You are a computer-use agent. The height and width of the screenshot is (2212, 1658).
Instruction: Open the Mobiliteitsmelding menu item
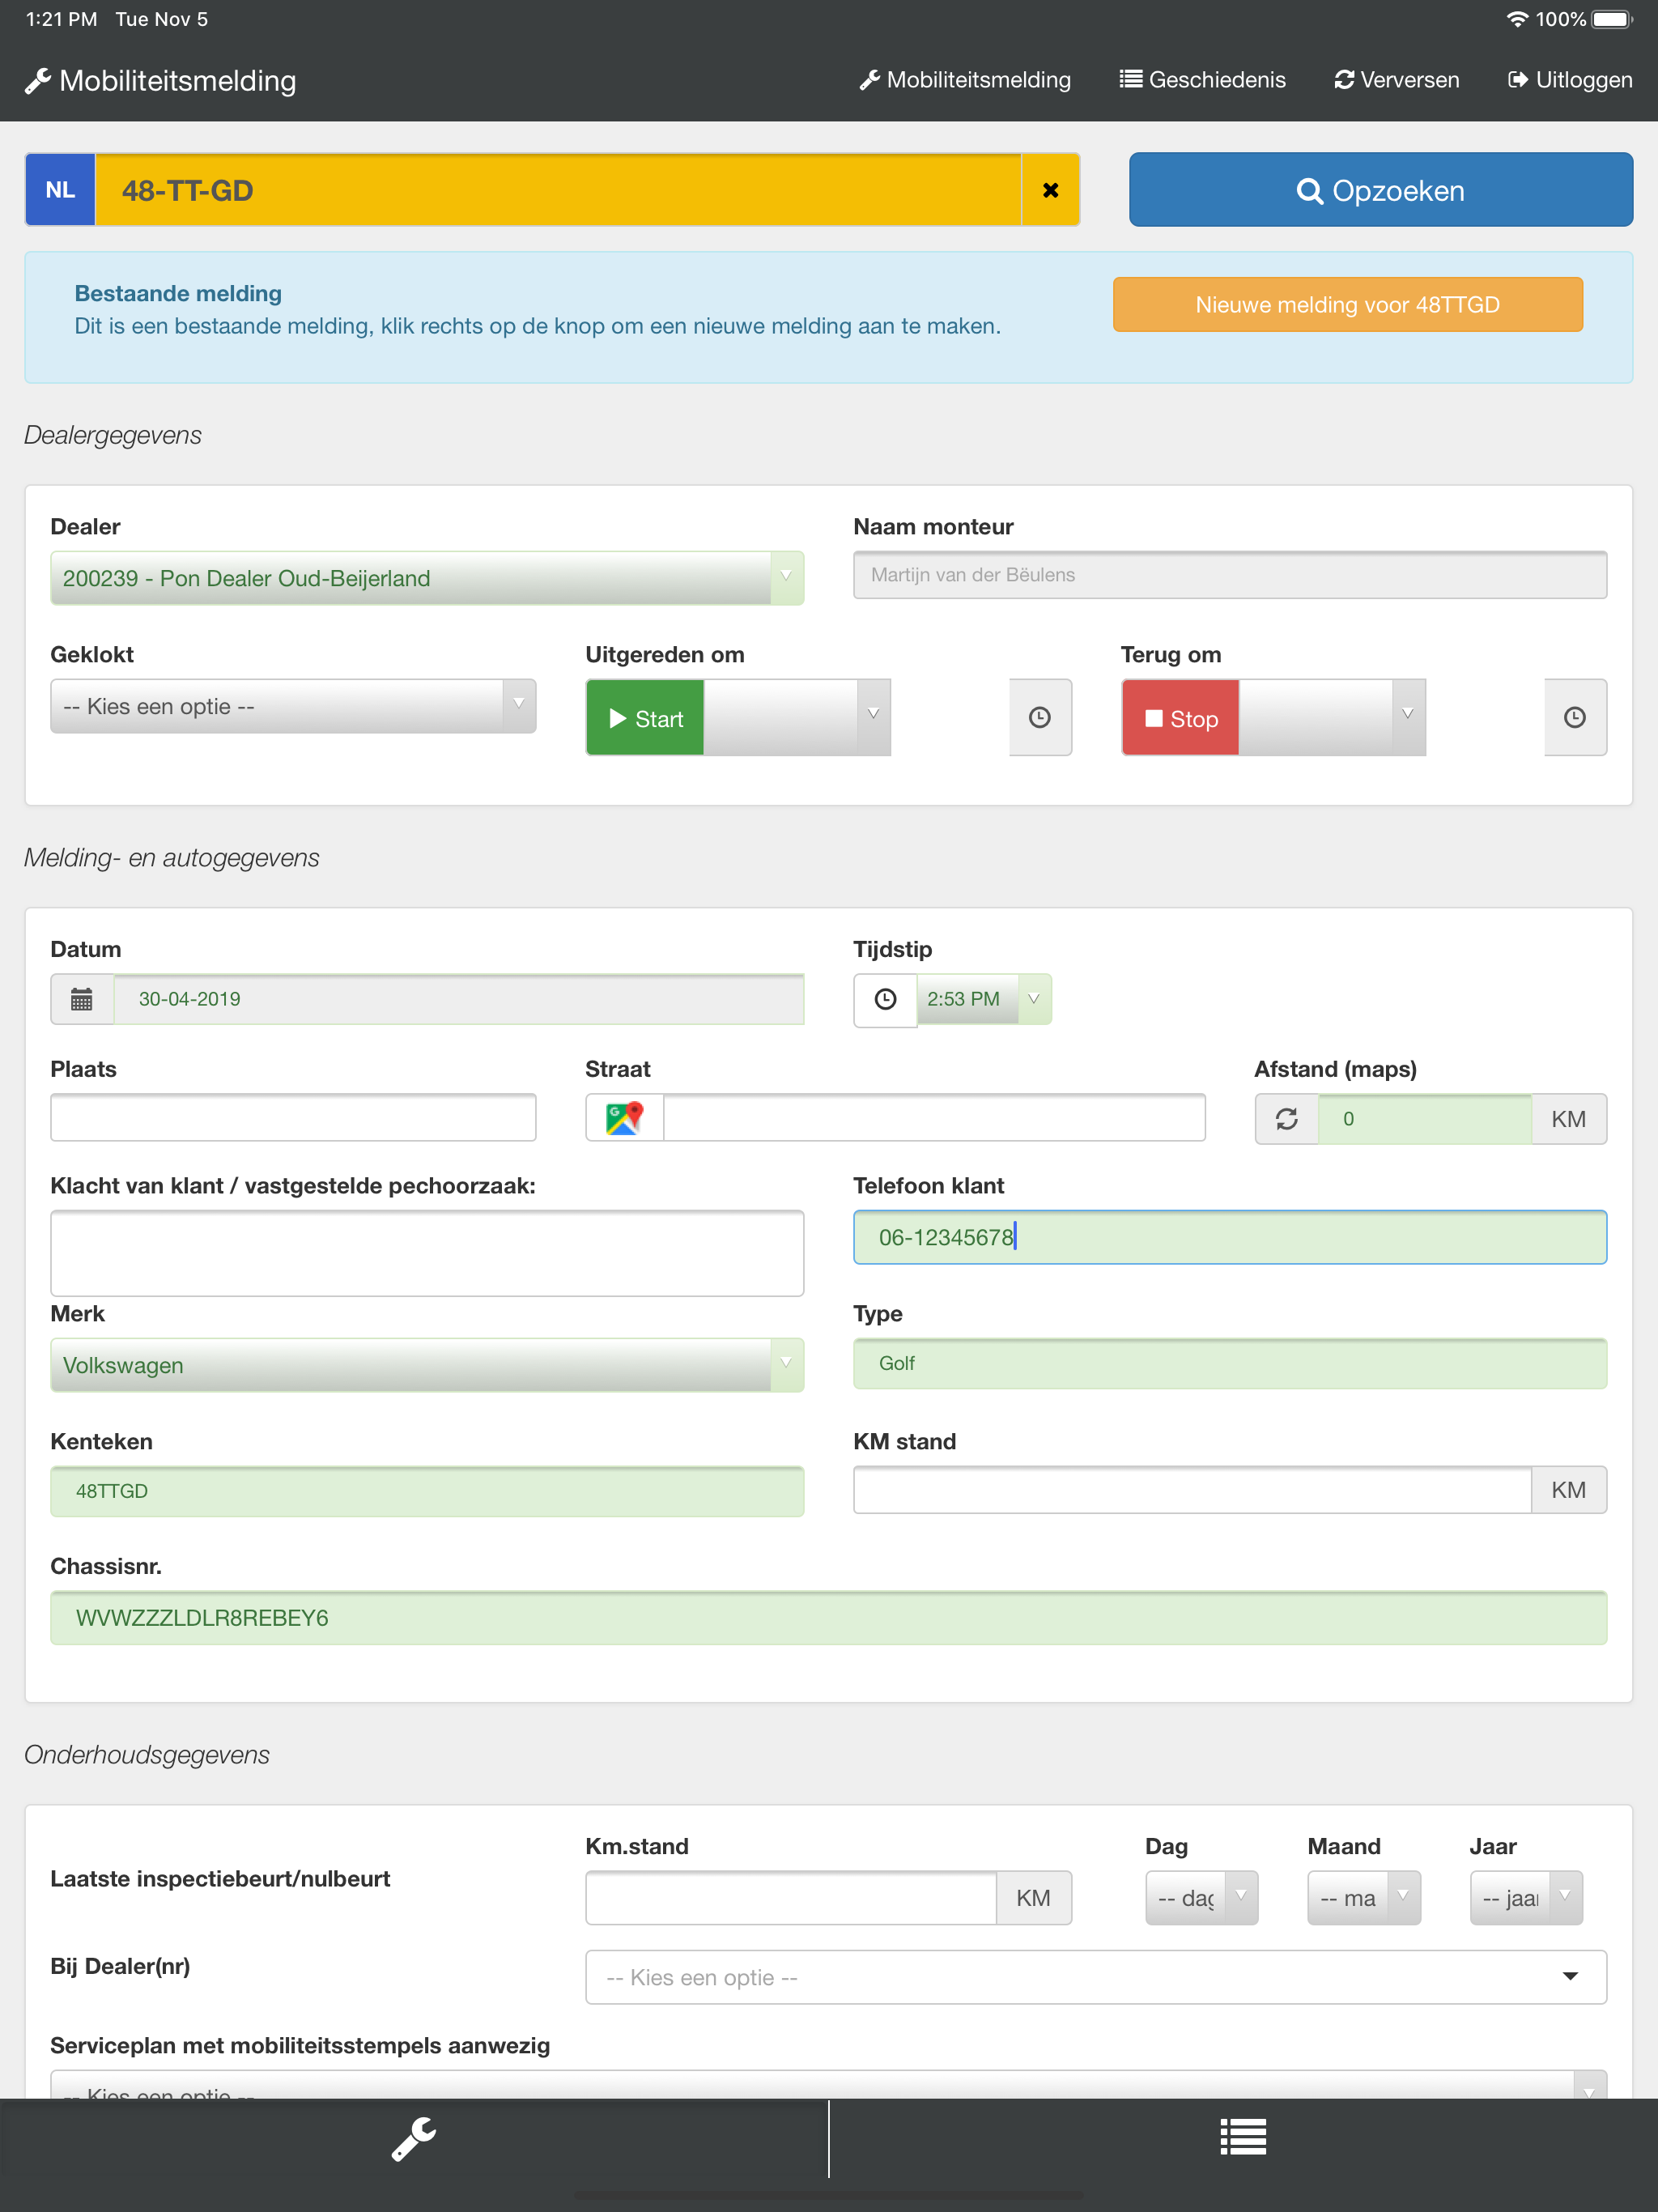(965, 80)
